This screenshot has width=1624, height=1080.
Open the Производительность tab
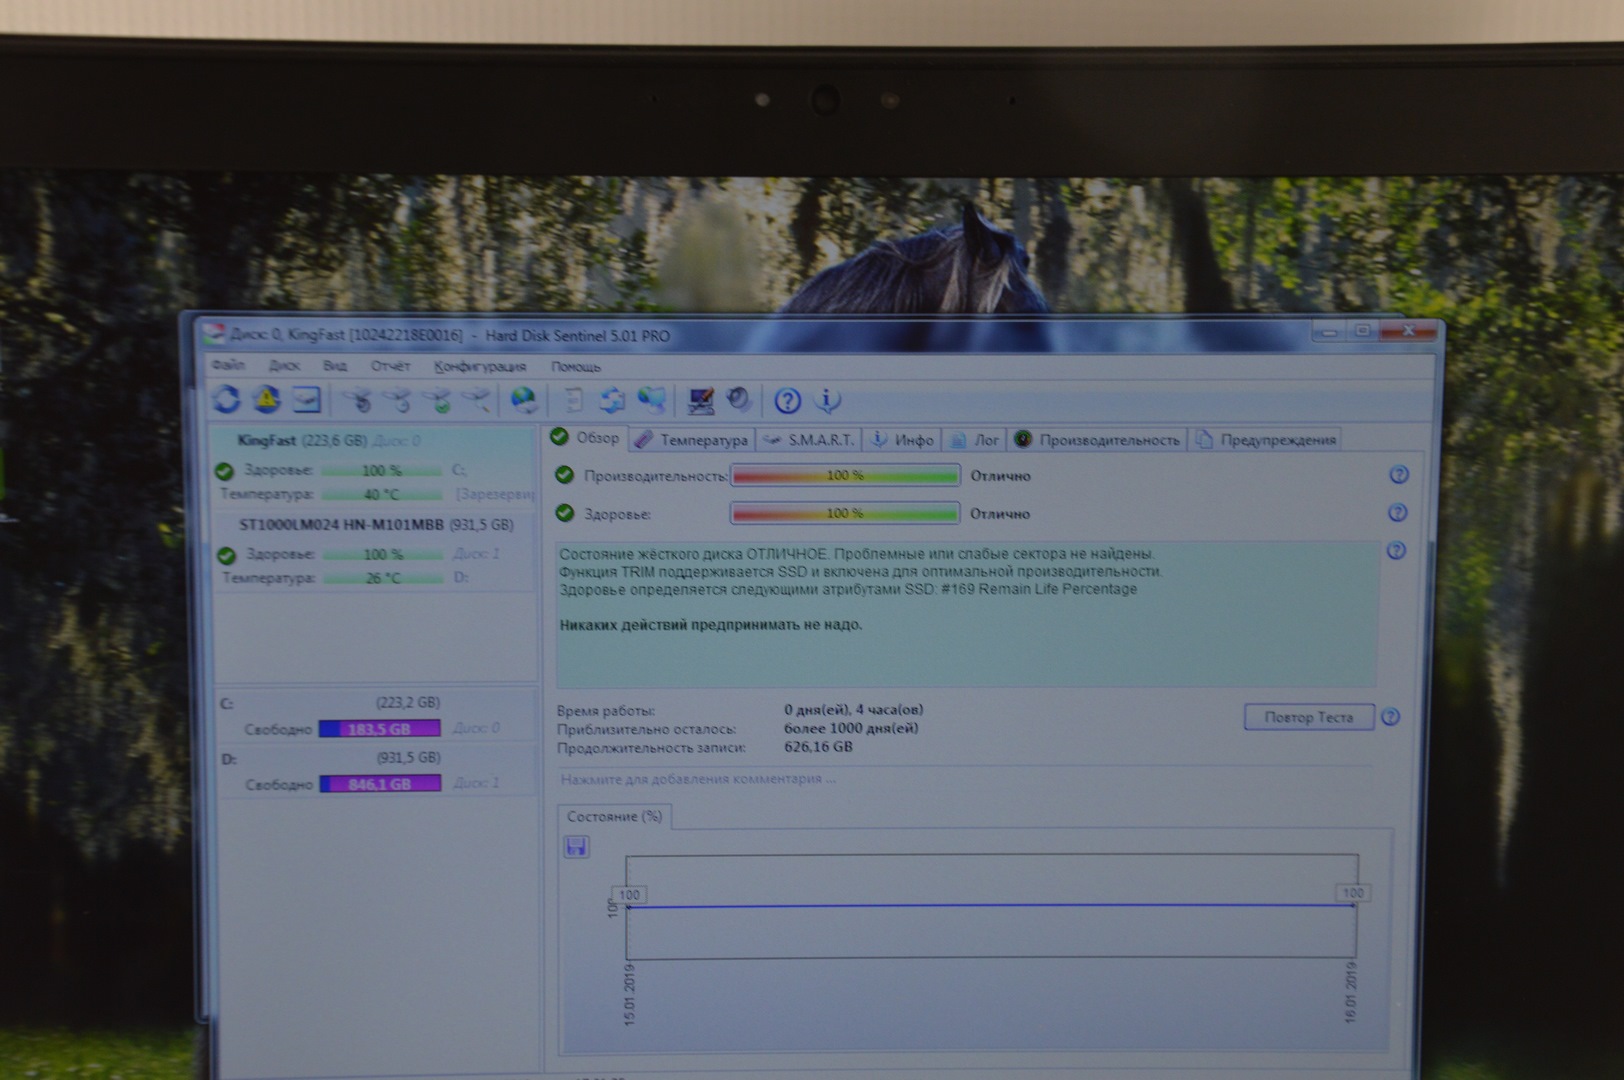coord(1098,440)
